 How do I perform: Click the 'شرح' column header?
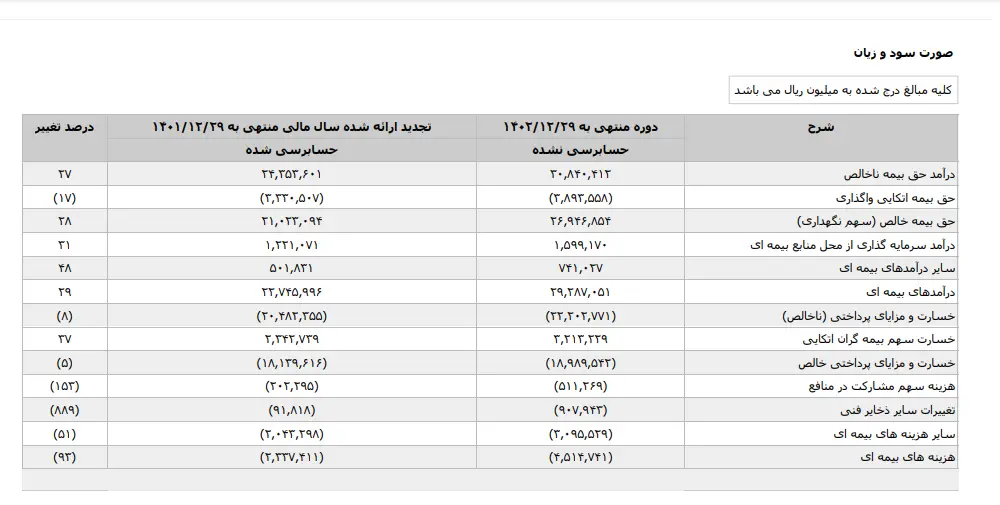pos(820,127)
